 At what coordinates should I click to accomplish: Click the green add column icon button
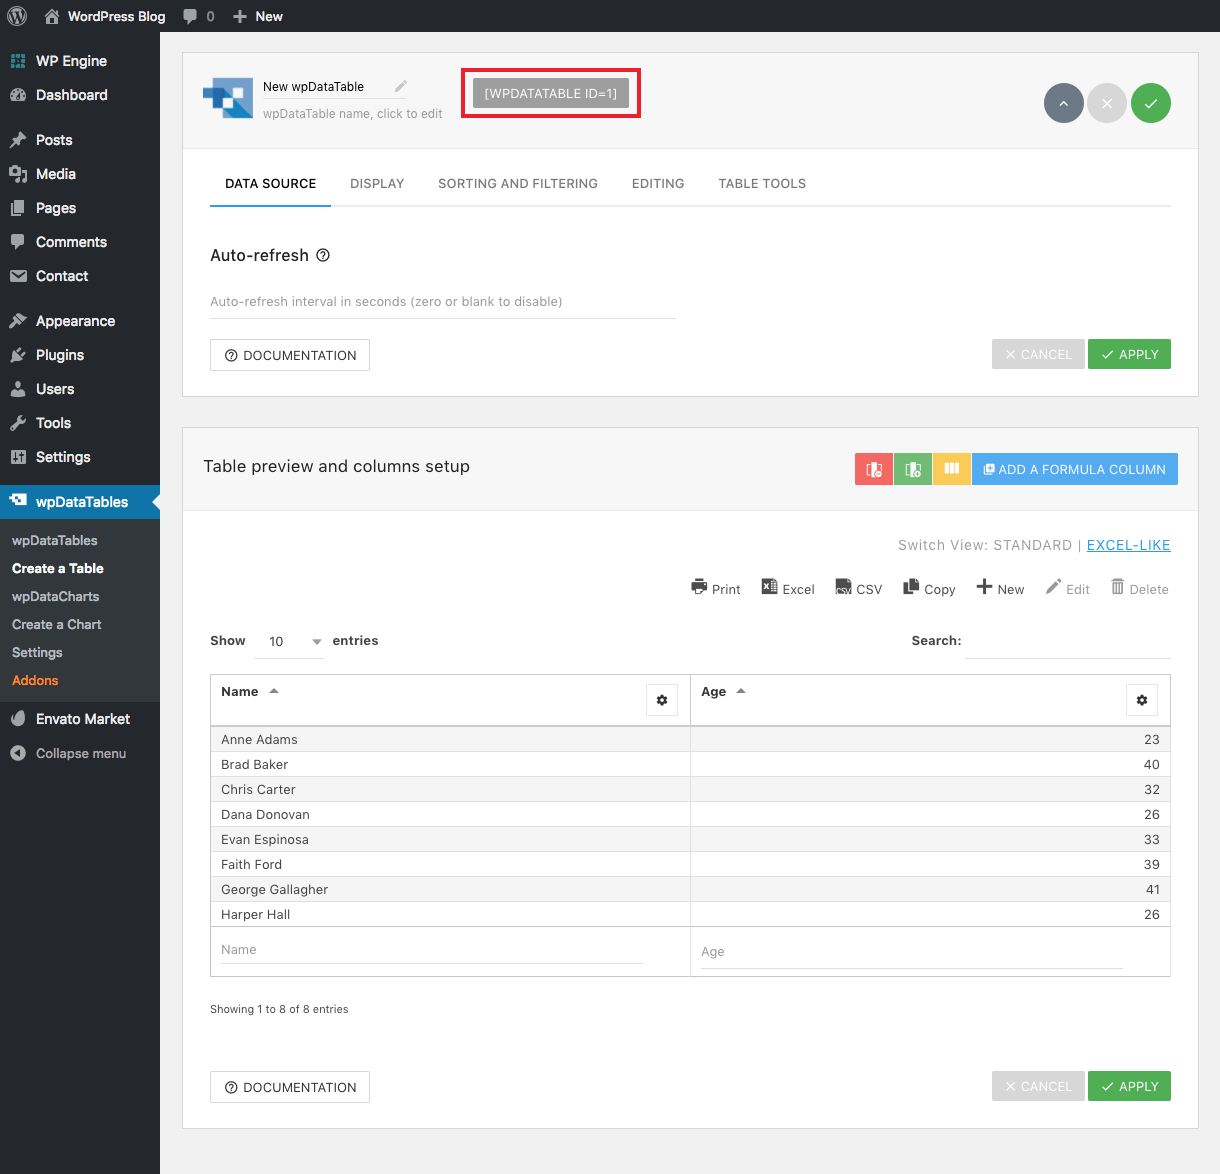913,469
